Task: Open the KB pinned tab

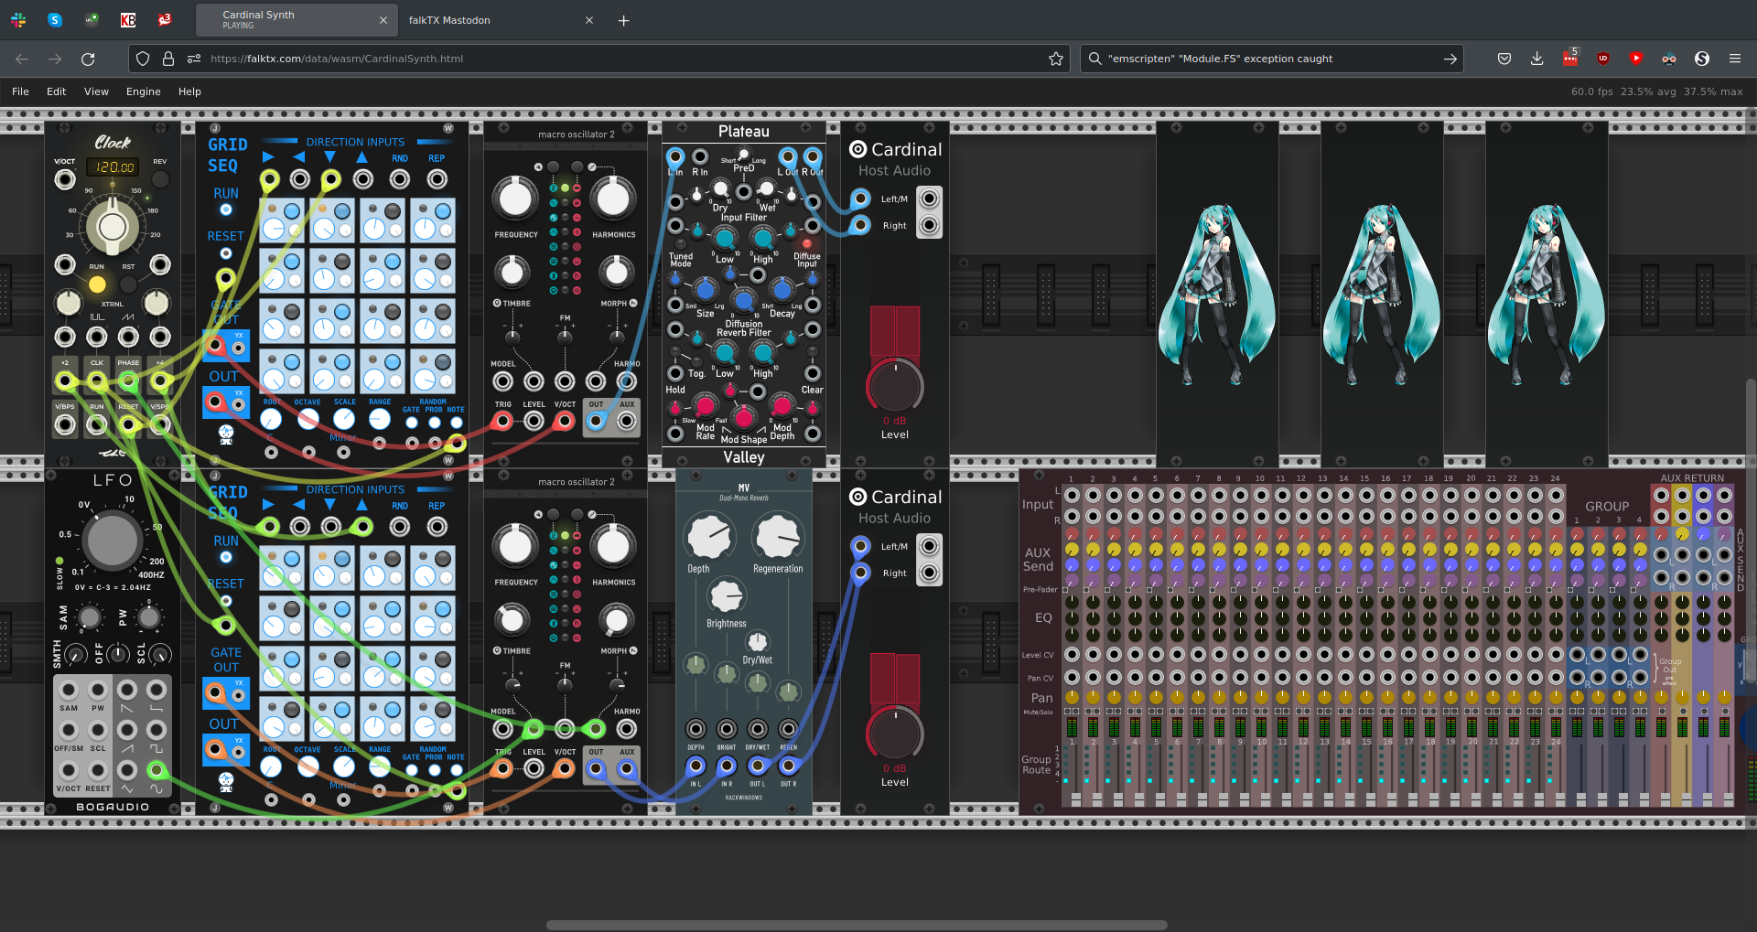Action: (x=128, y=20)
